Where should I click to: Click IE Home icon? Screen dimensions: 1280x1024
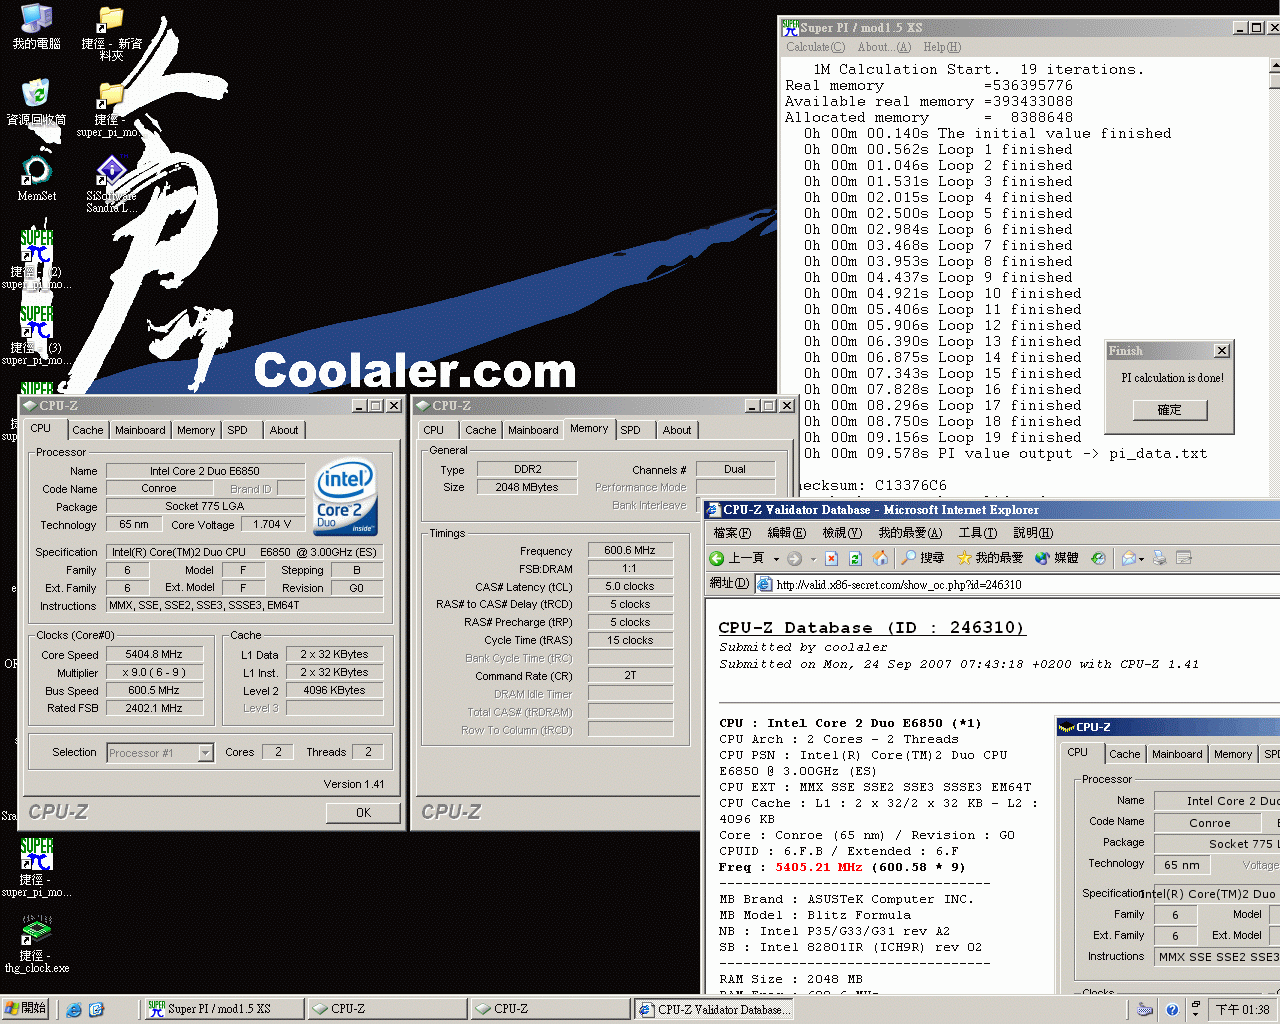(x=880, y=558)
